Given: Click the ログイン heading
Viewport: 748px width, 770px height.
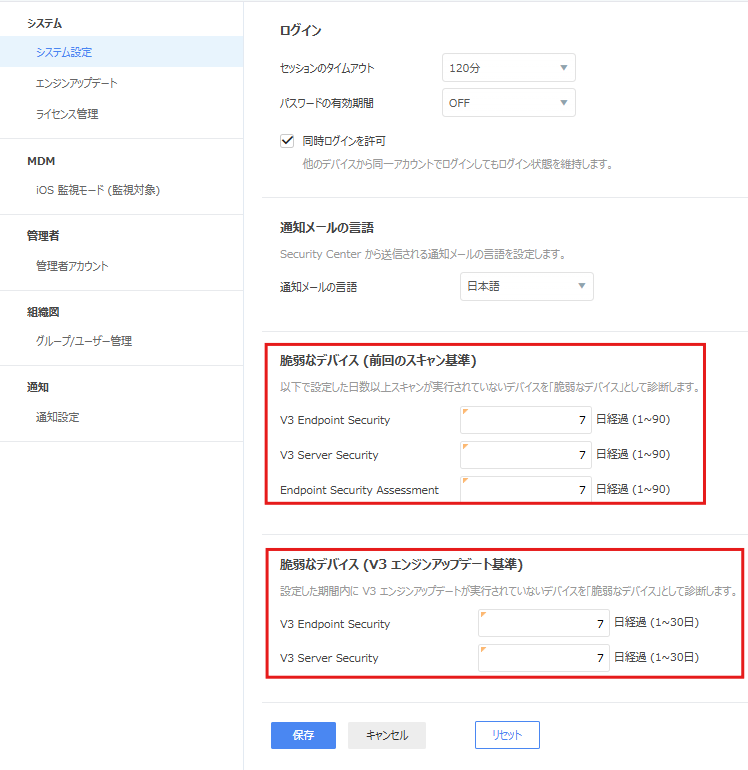Looking at the screenshot, I should [x=301, y=30].
